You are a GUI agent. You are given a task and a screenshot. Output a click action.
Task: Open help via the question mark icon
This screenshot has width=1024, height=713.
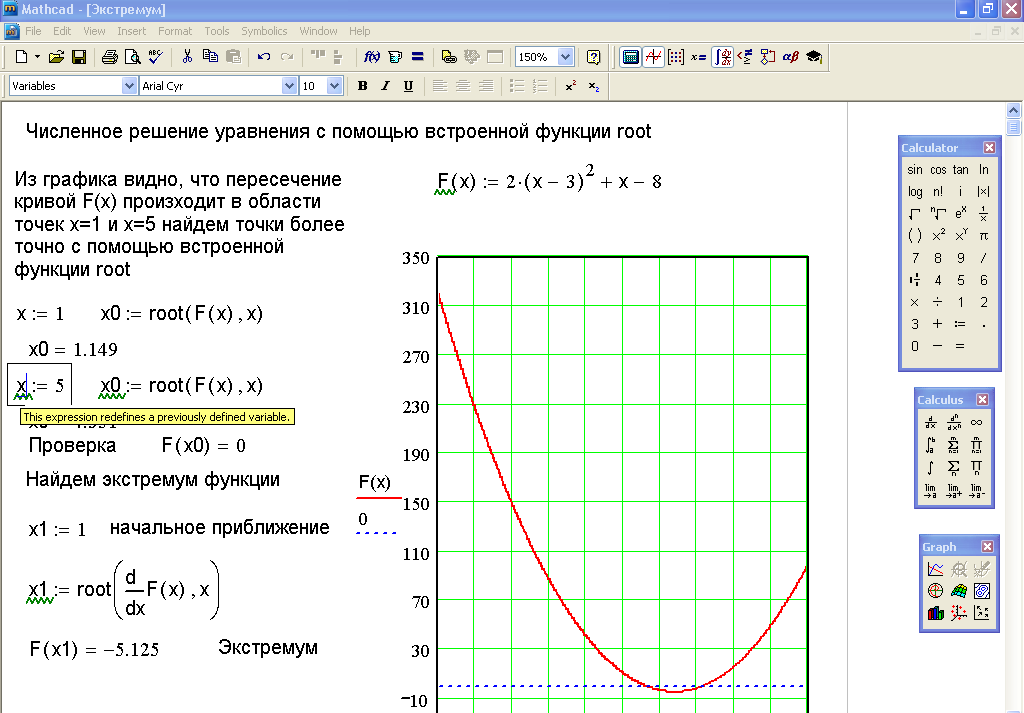point(593,57)
